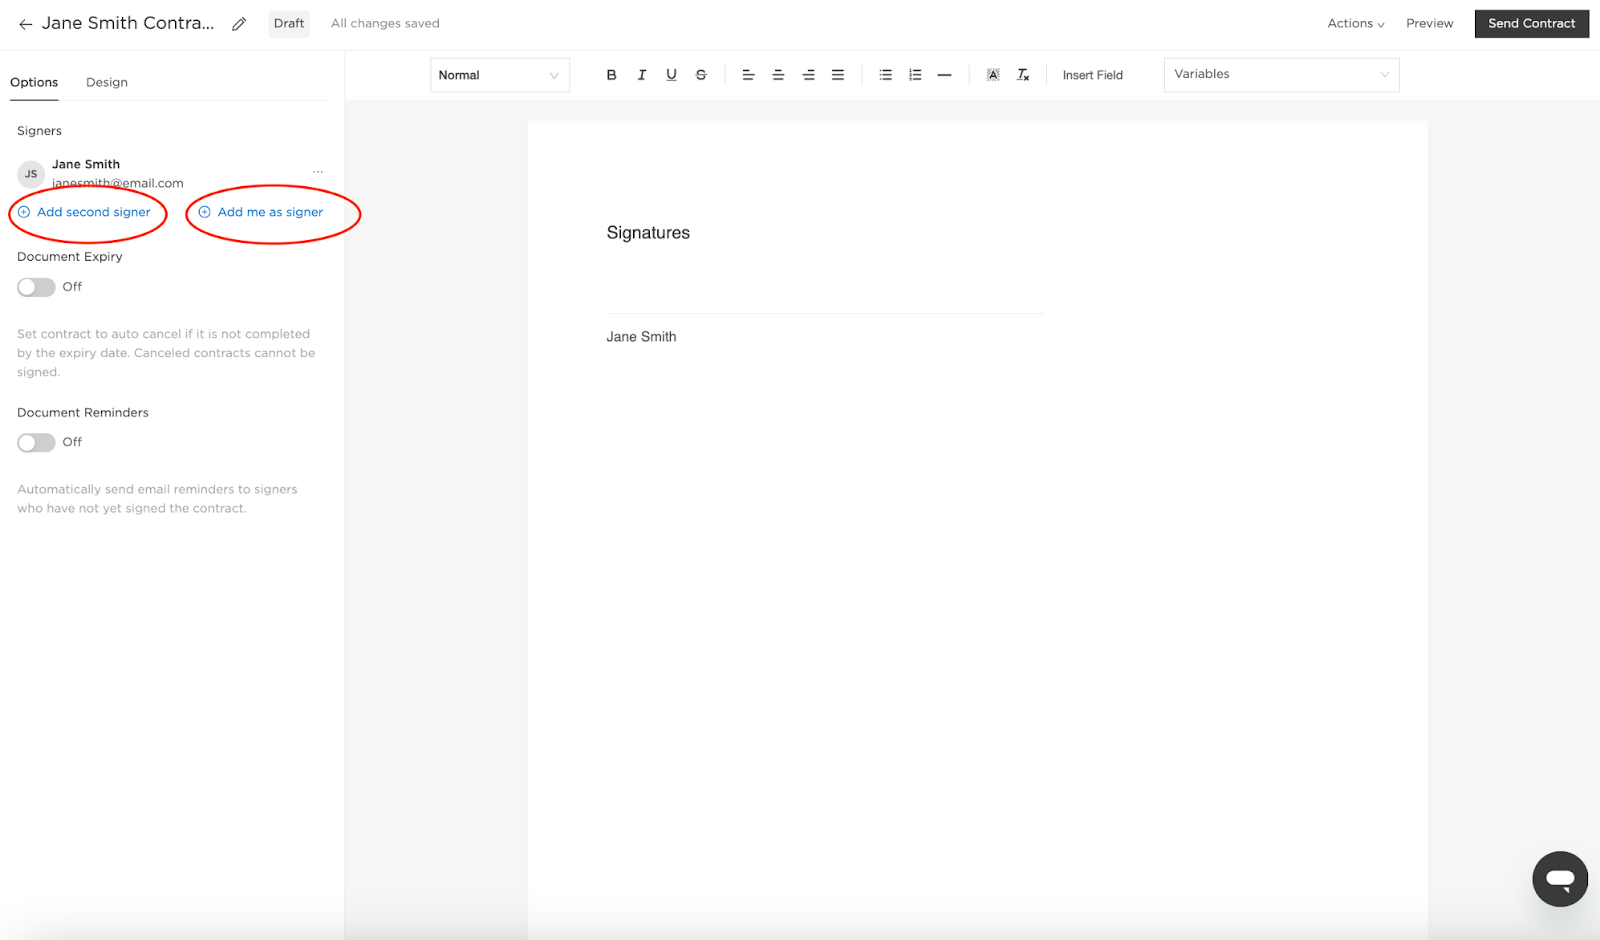This screenshot has width=1600, height=940.
Task: Click the Draft status badge
Action: (x=289, y=24)
